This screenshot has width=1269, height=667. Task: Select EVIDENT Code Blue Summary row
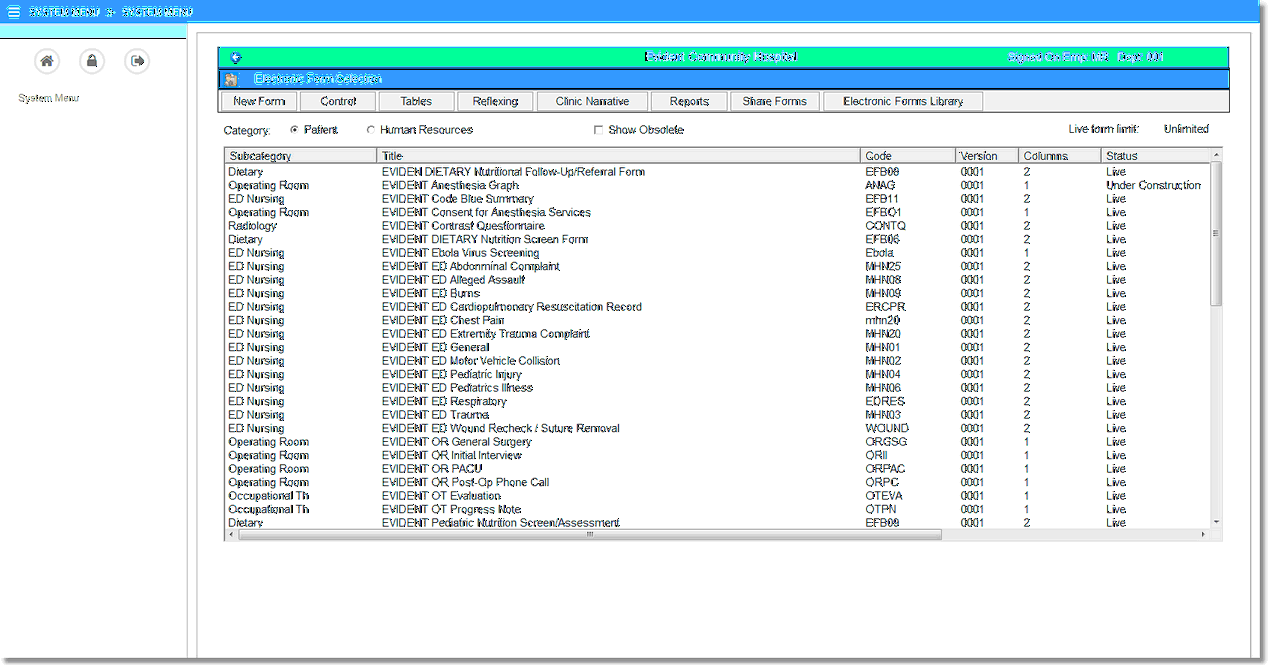click(x=717, y=199)
